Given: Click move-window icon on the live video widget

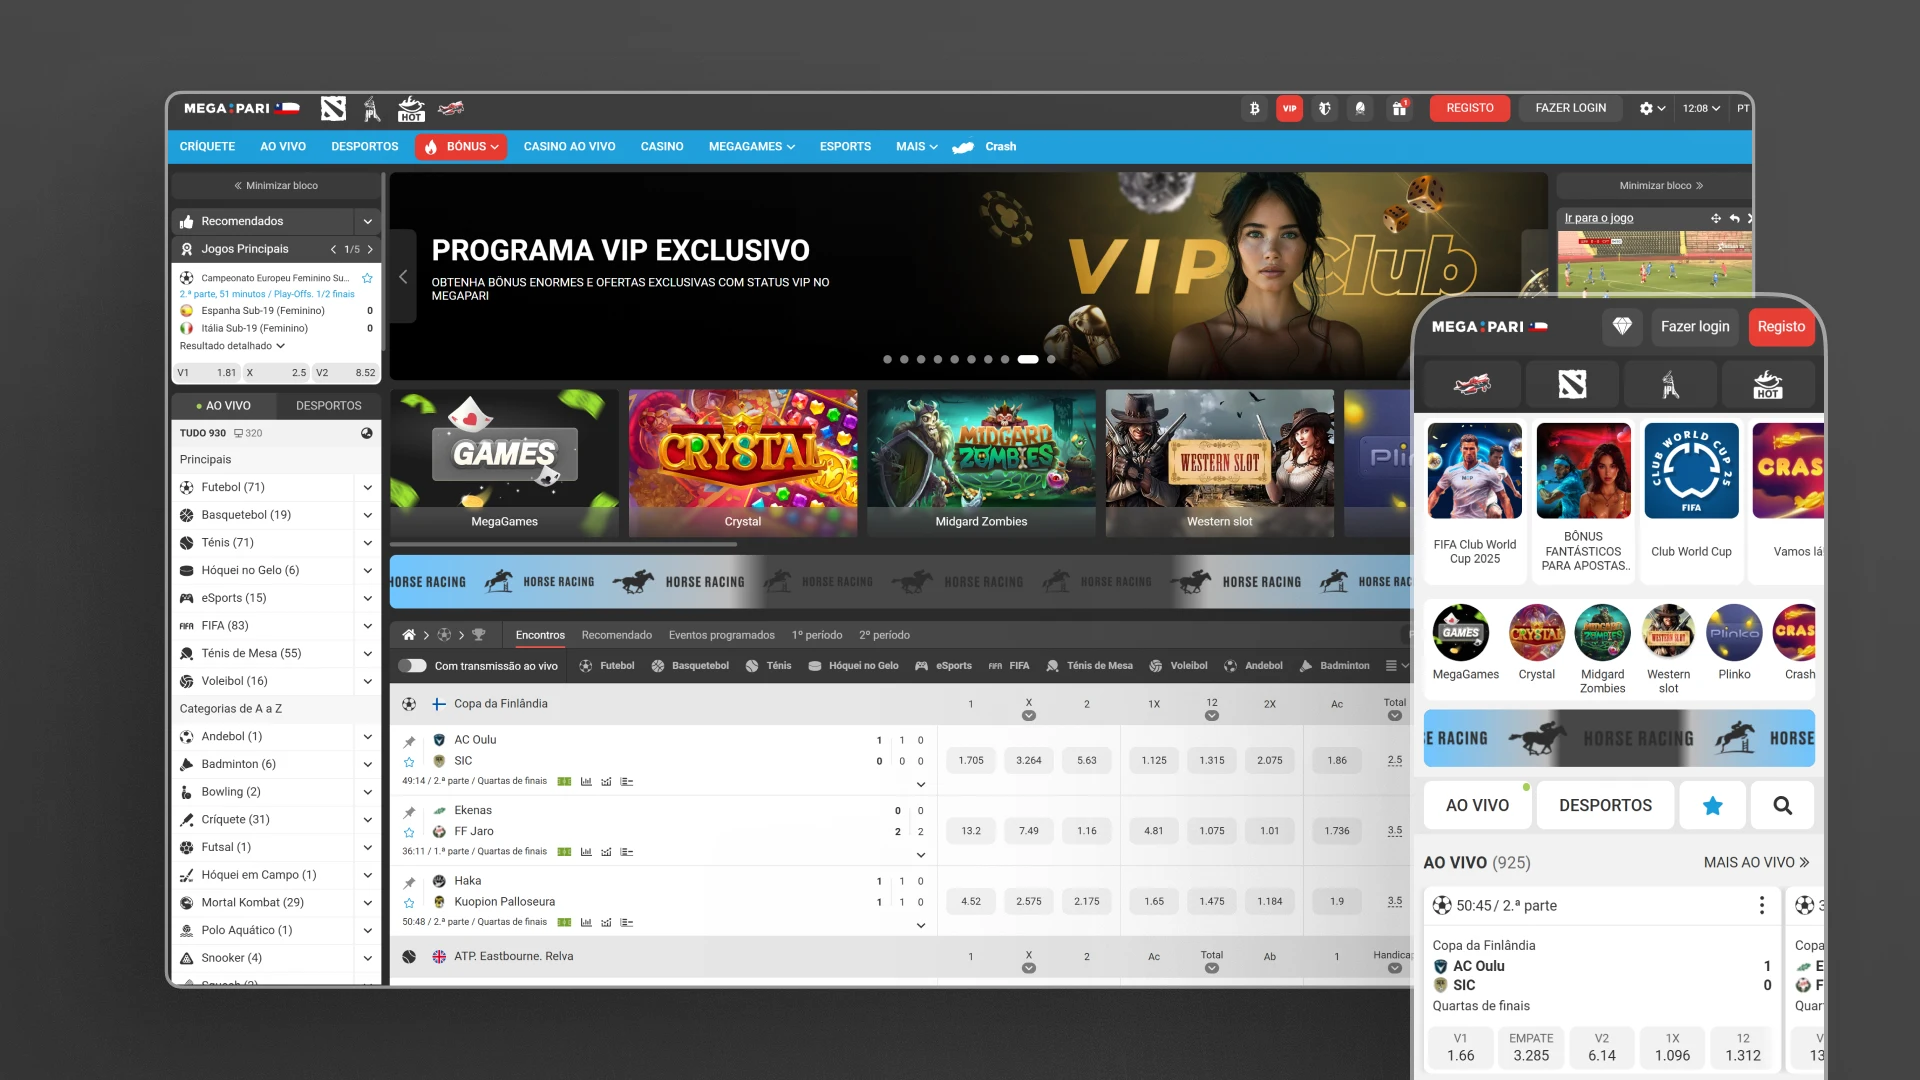Looking at the screenshot, I should [x=1716, y=218].
